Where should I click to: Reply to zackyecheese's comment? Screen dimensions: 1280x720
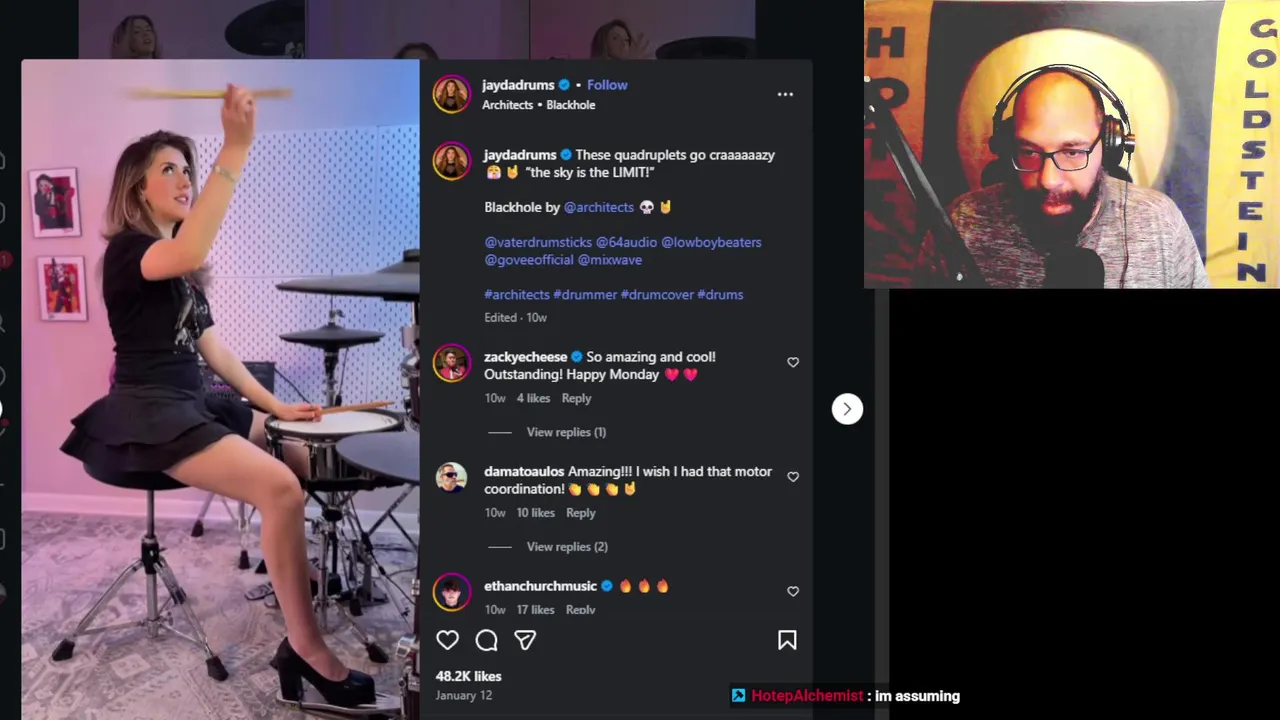(576, 398)
